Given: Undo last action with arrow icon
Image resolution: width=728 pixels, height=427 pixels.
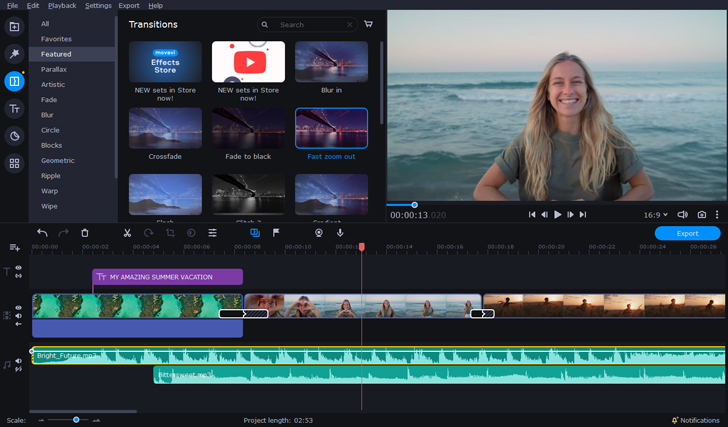Looking at the screenshot, I should (x=42, y=233).
